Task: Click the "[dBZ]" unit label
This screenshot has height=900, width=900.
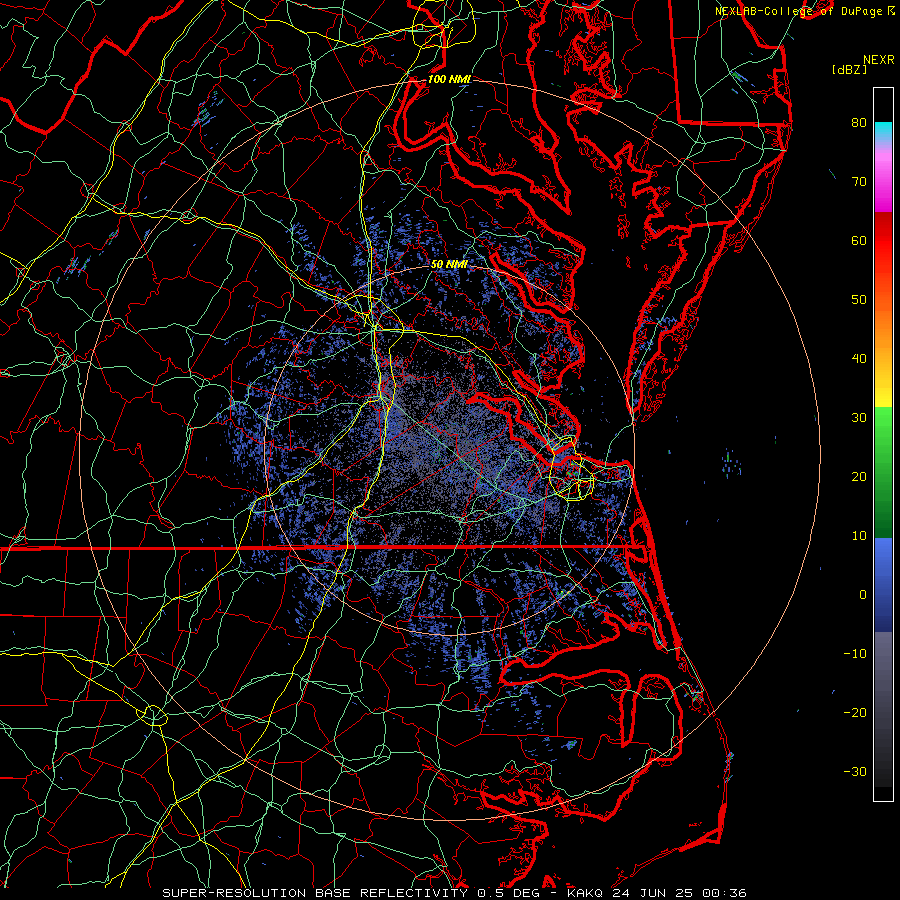Action: (849, 70)
